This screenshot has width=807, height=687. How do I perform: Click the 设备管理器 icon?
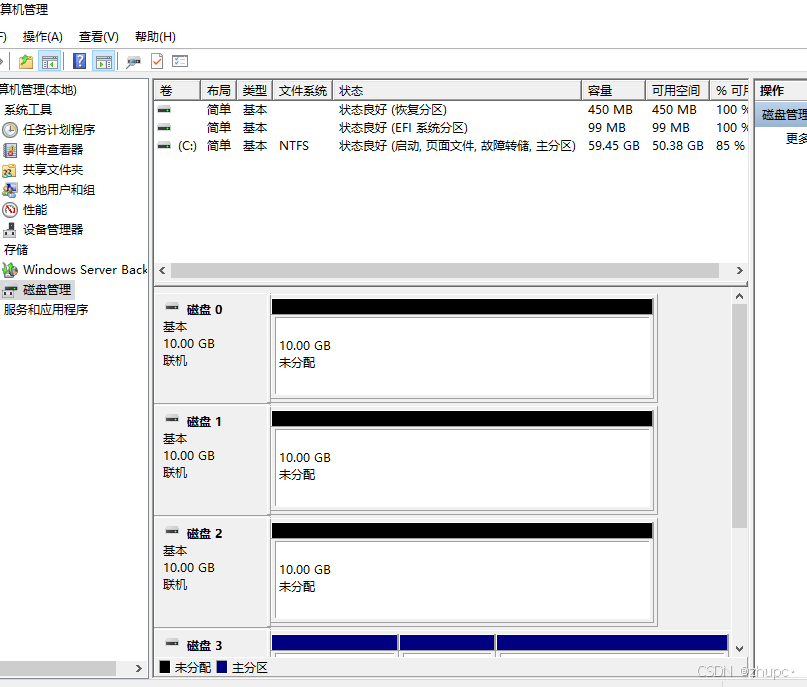10,230
